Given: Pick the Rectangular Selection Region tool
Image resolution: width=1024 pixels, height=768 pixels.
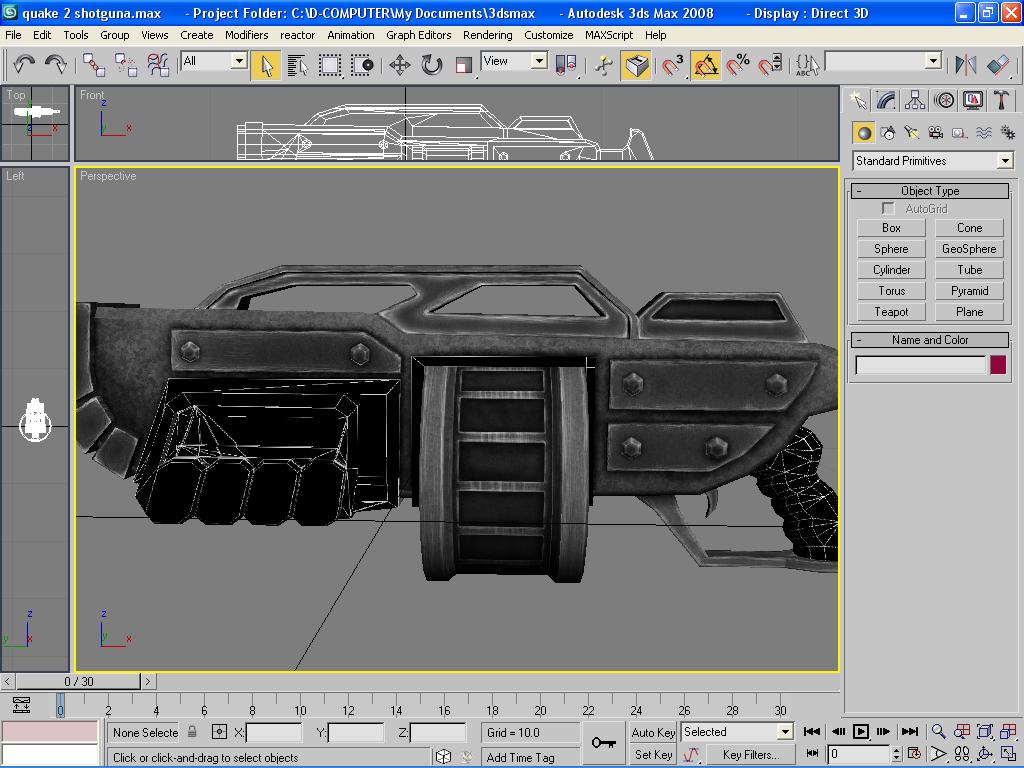Looking at the screenshot, I should coord(330,65).
